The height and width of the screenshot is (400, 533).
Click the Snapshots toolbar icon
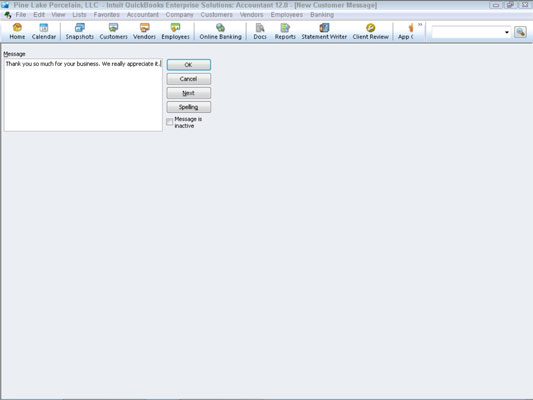click(80, 32)
